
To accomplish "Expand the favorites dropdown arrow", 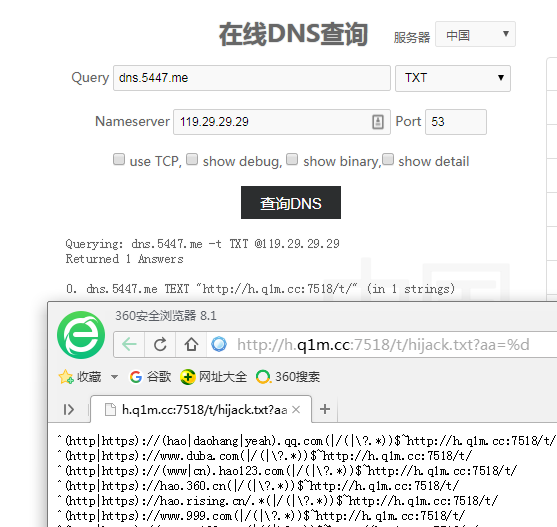I will tap(114, 377).
